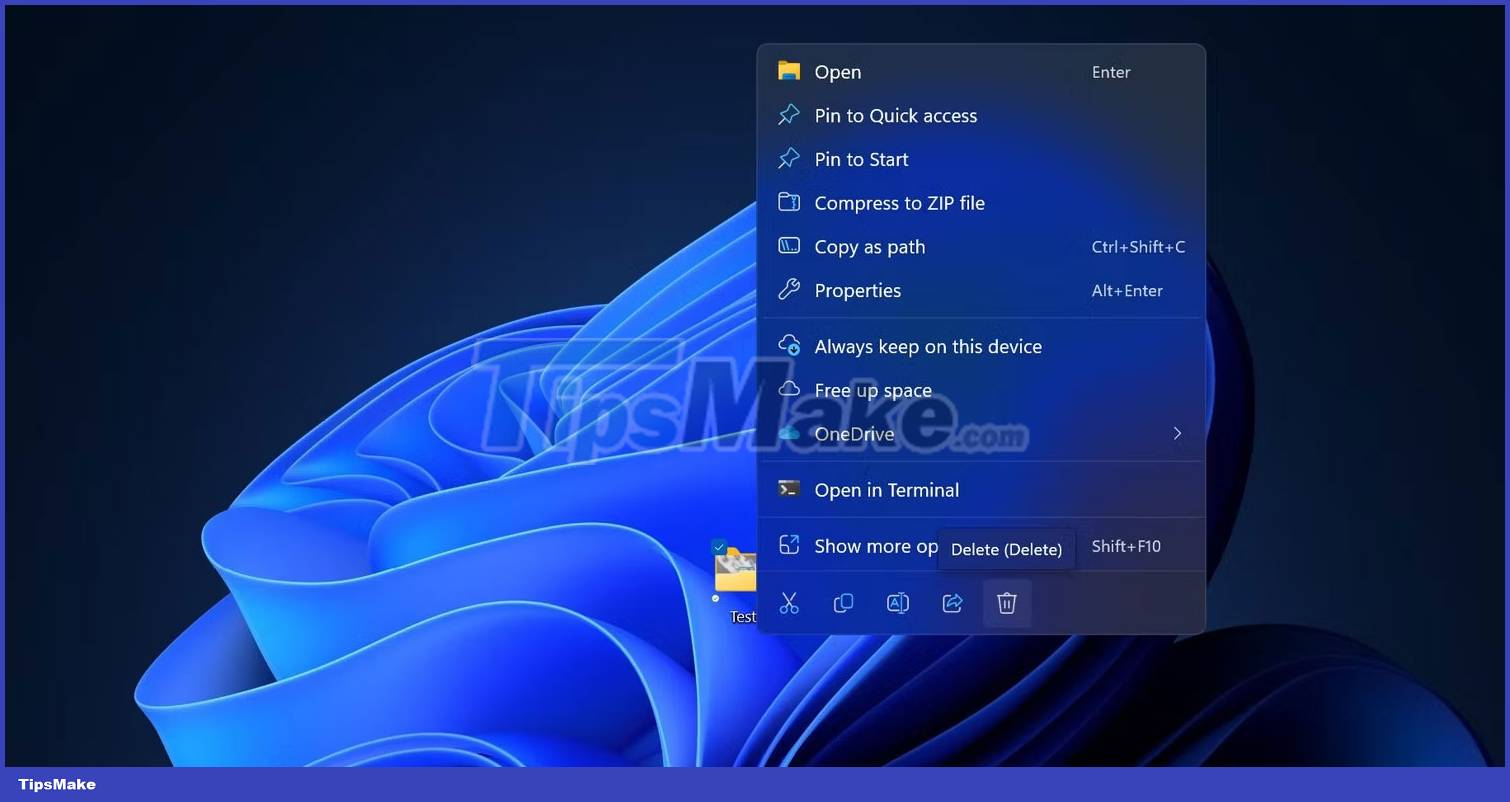
Task: Click the Rename icon
Action: (x=897, y=603)
